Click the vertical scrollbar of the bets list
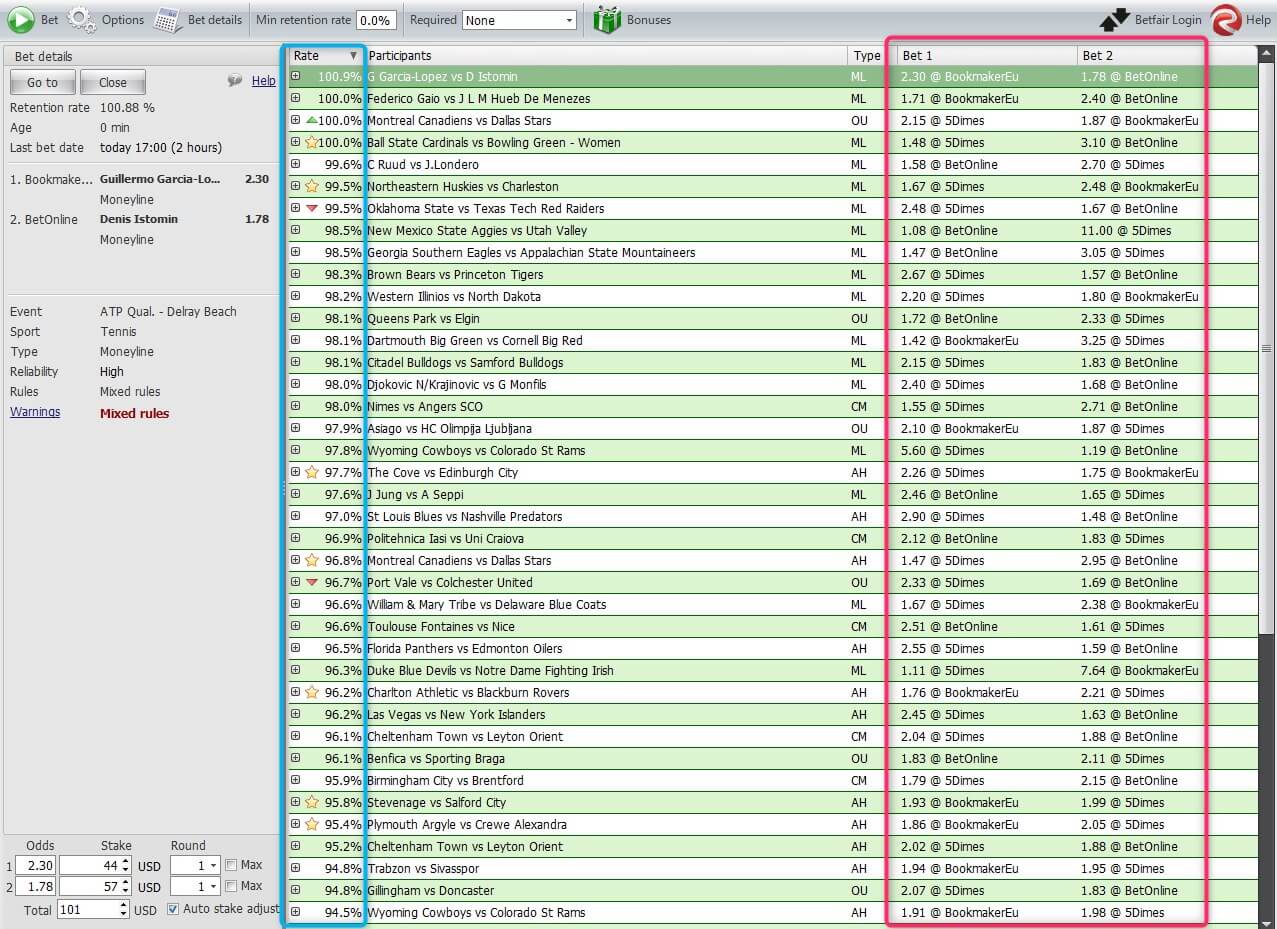 [1266, 348]
